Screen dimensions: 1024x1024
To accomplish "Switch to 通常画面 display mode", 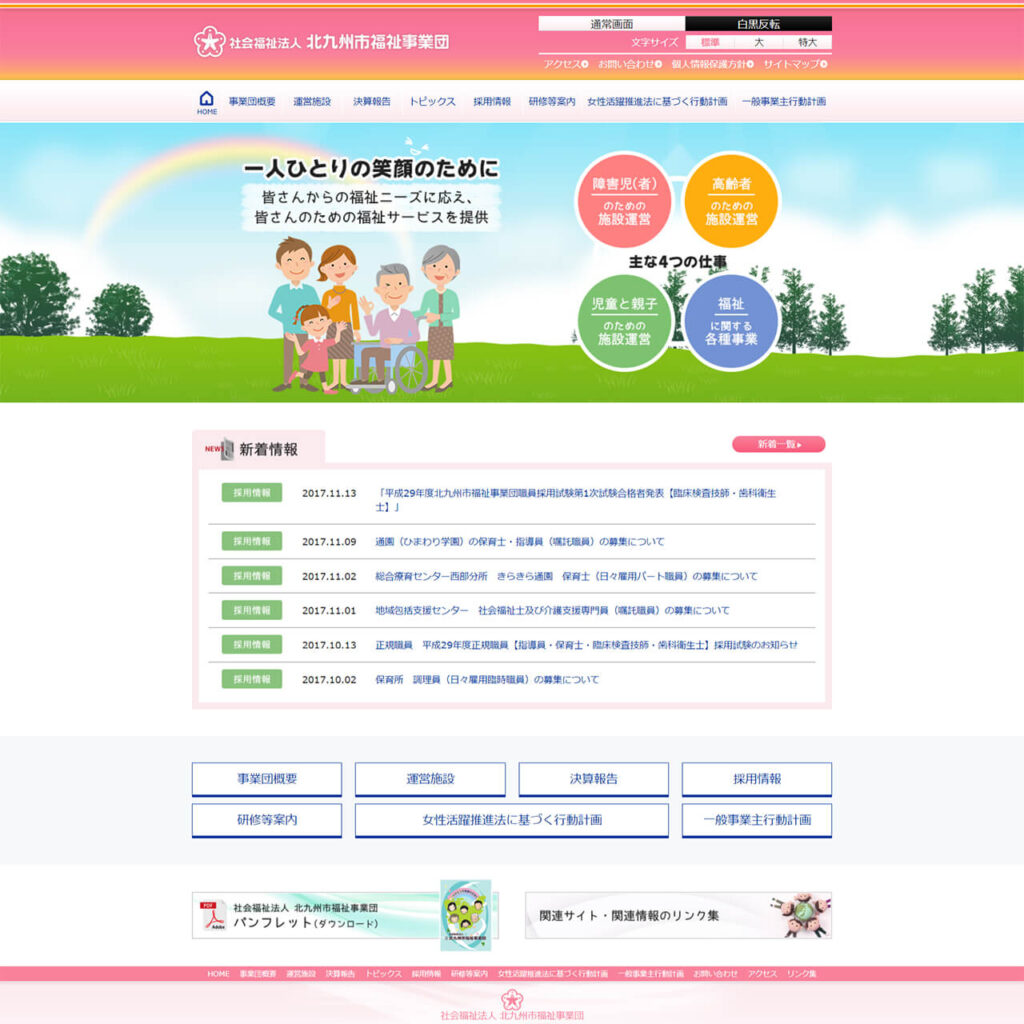I will [611, 24].
